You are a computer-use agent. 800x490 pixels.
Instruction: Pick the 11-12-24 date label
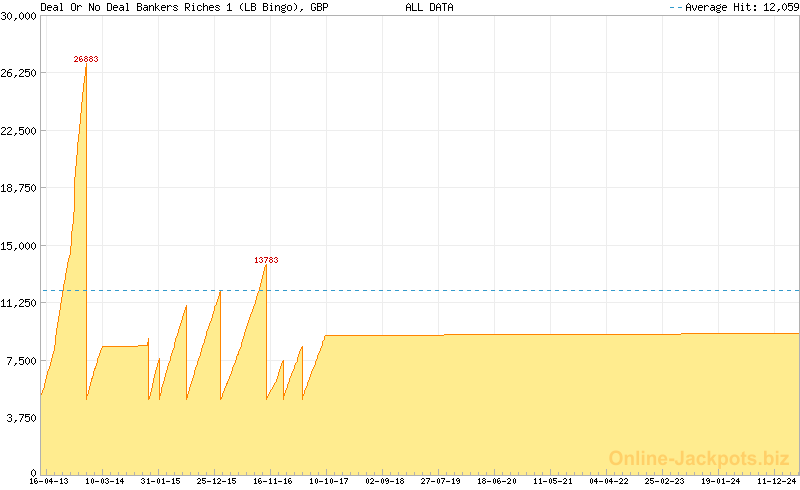(x=777, y=481)
